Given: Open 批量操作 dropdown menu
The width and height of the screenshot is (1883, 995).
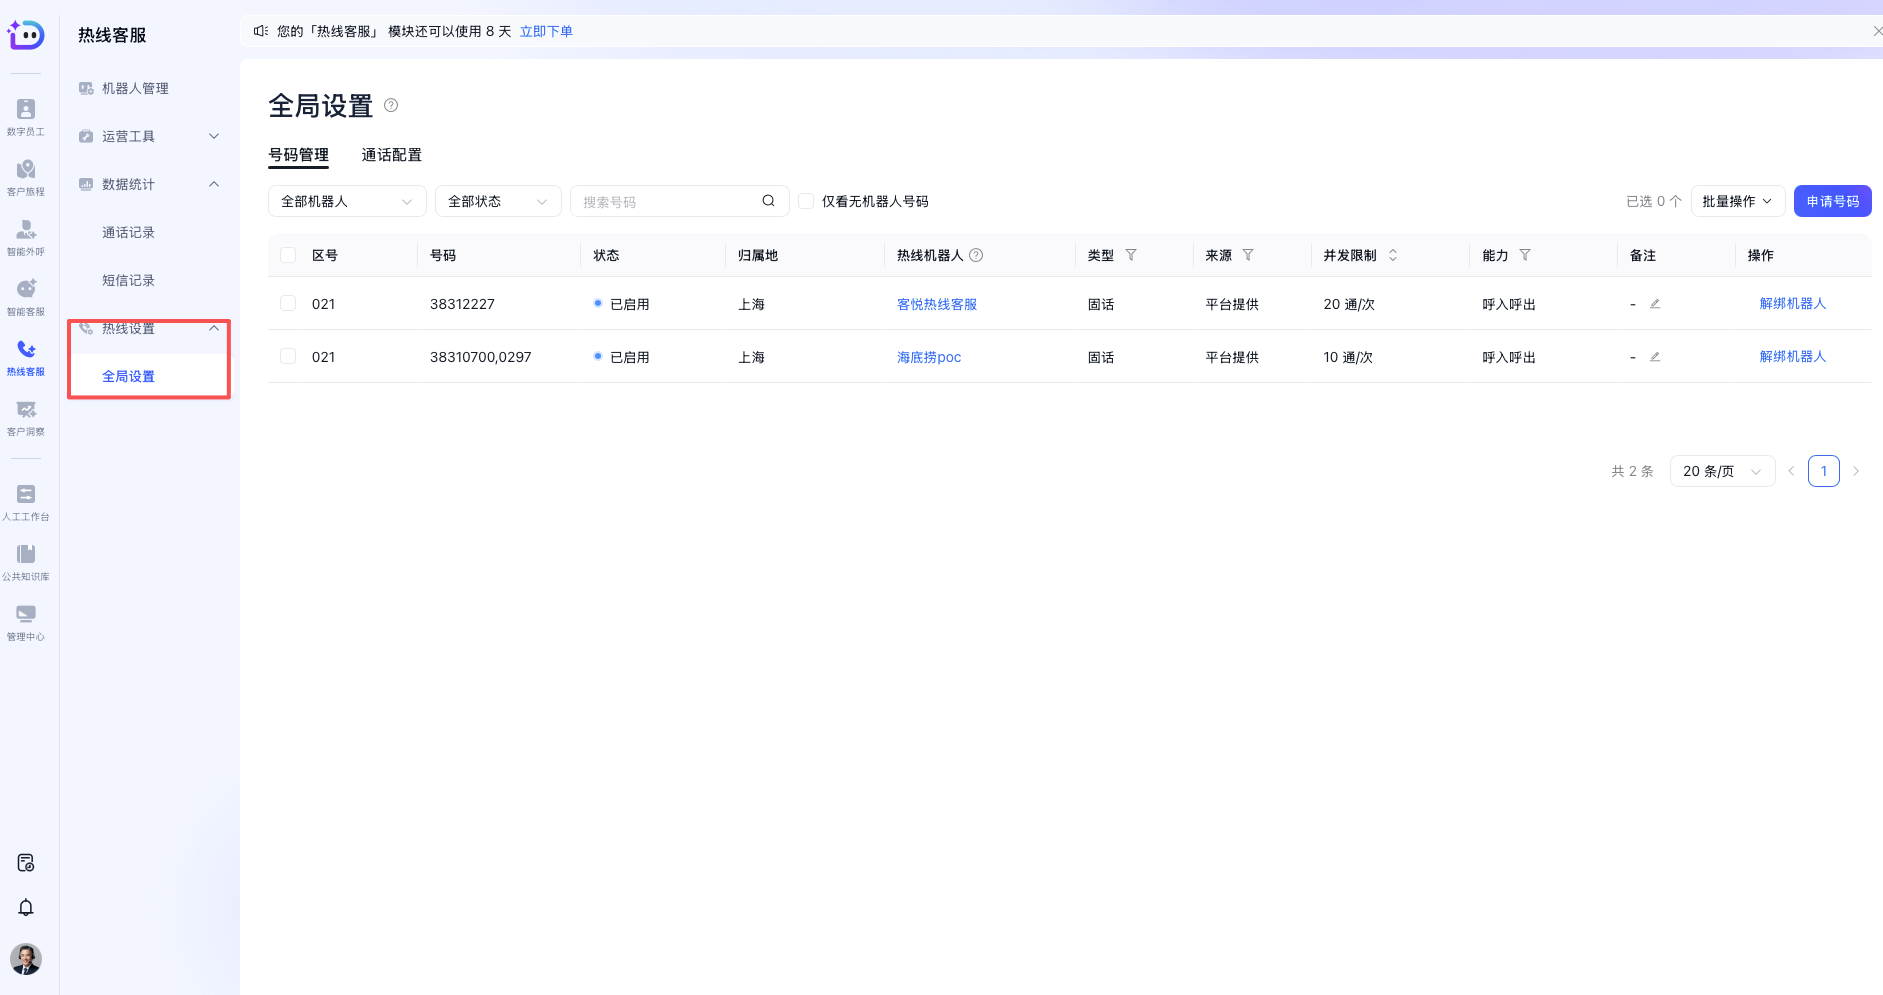Looking at the screenshot, I should pos(1737,201).
